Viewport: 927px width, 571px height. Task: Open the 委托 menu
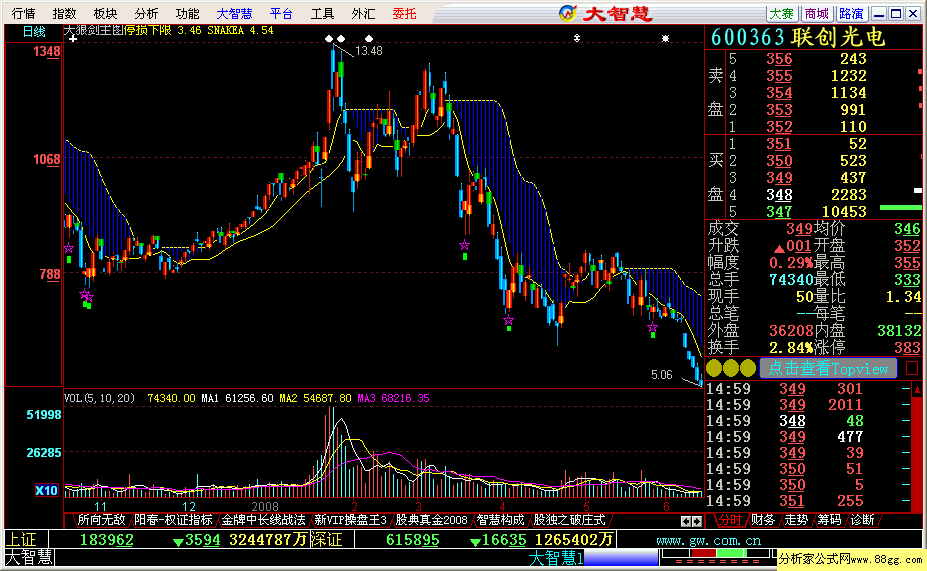click(x=405, y=14)
